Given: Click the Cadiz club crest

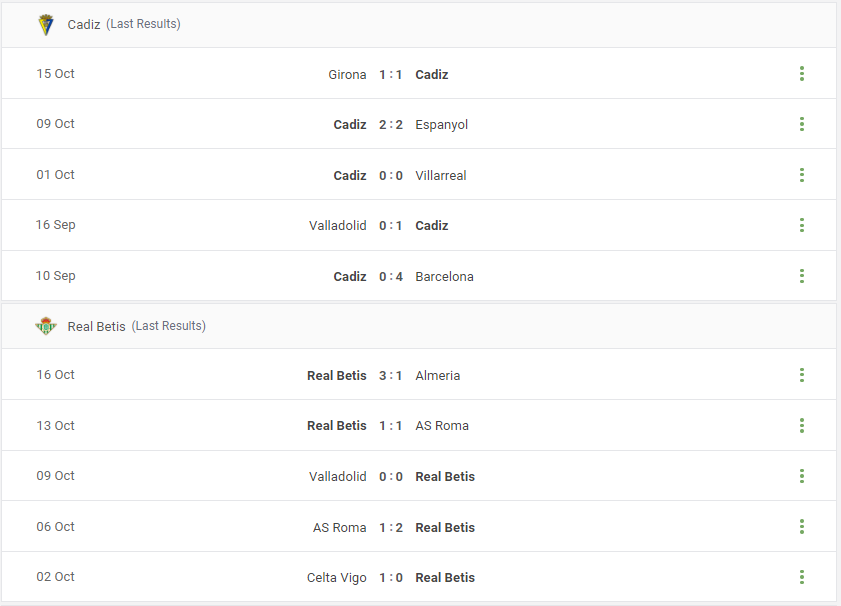Looking at the screenshot, I should click(46, 25).
